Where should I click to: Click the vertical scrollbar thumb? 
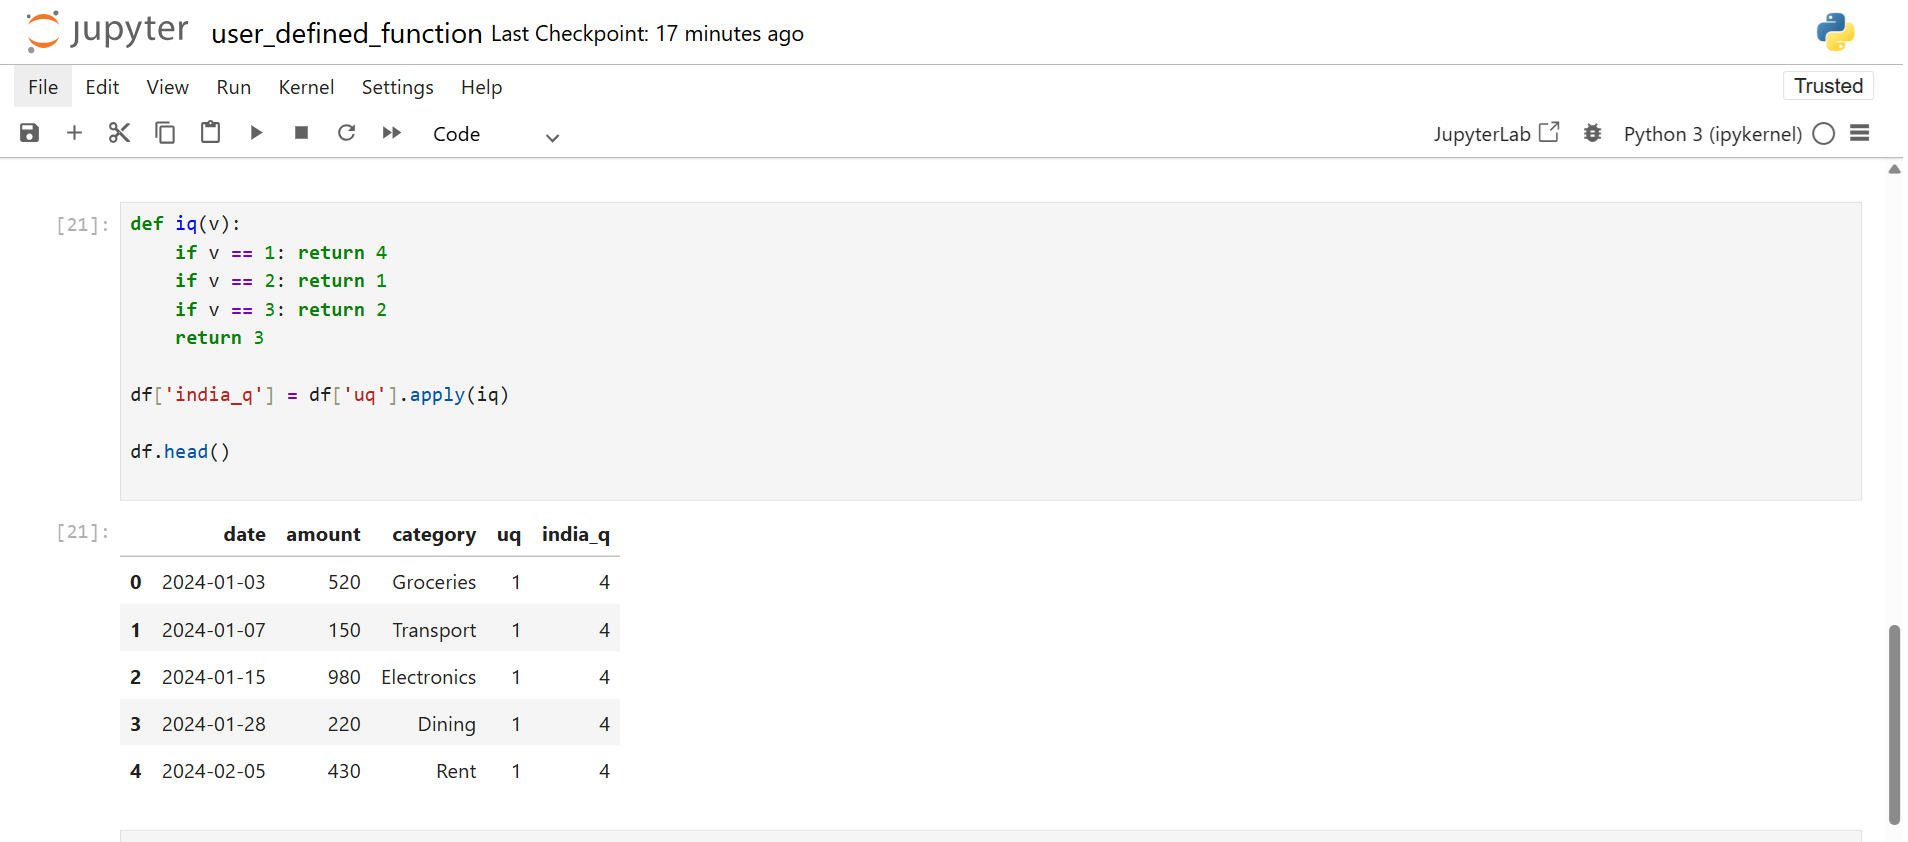coord(1893,724)
